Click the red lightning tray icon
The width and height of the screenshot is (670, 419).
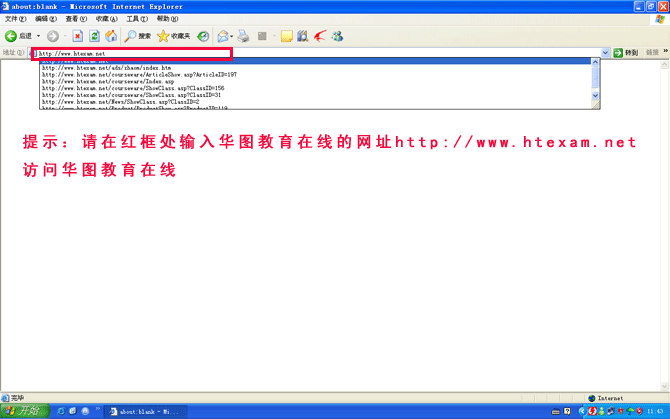coord(592,411)
